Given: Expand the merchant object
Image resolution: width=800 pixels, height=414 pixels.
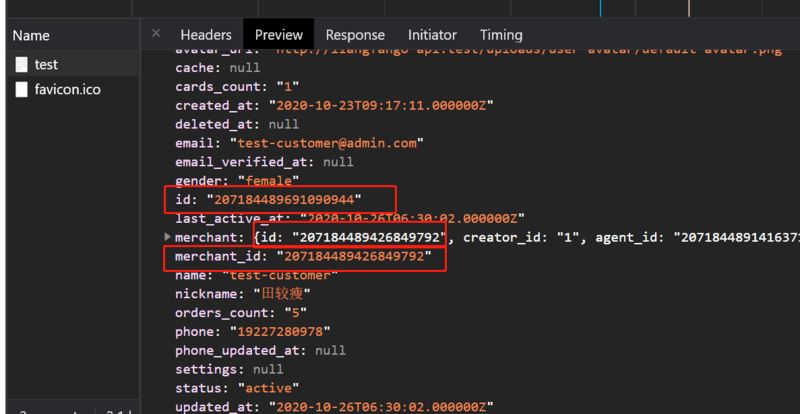Looking at the screenshot, I should [x=167, y=236].
